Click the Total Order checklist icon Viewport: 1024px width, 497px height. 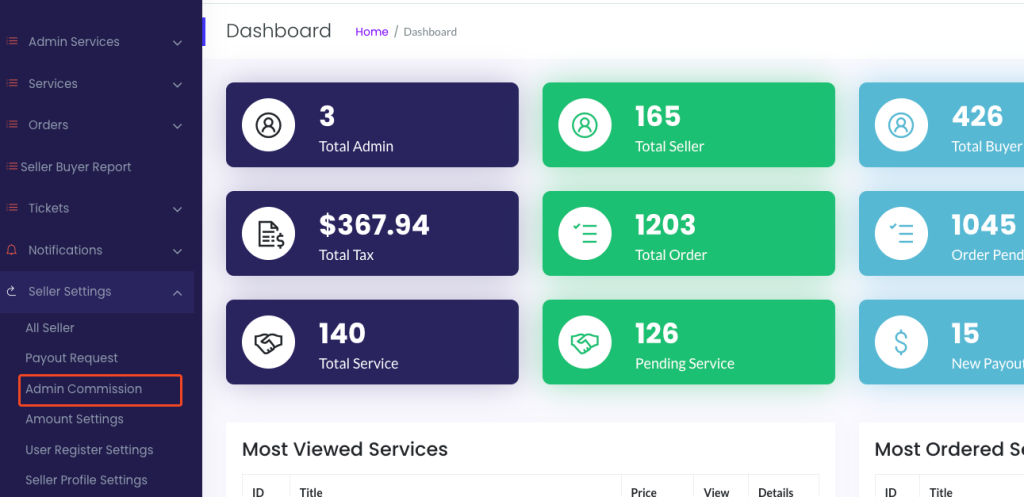tap(584, 233)
